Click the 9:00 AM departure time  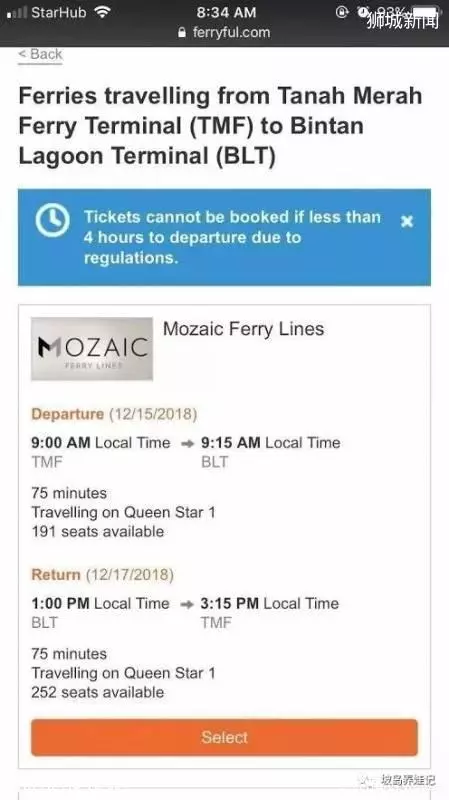(61, 443)
